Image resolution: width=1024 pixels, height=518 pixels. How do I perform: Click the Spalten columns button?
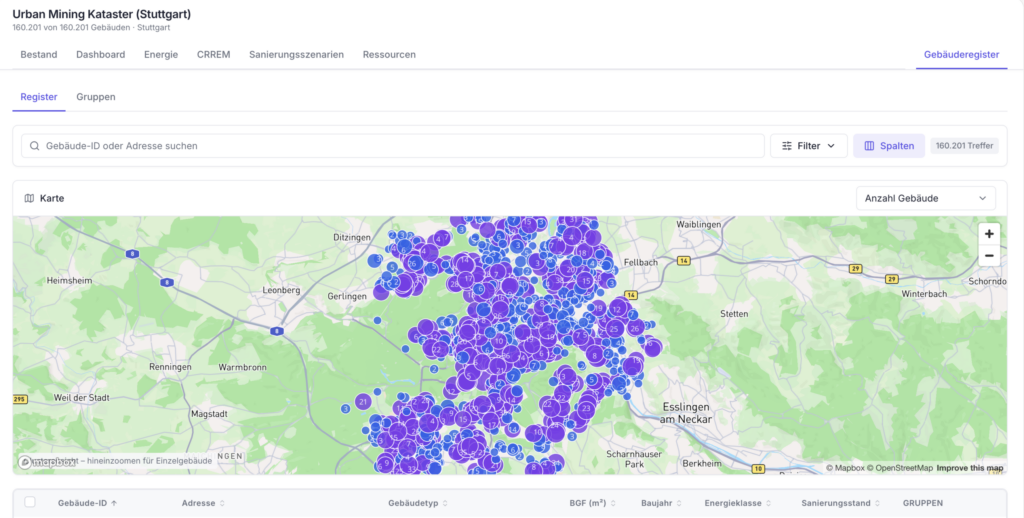click(889, 146)
